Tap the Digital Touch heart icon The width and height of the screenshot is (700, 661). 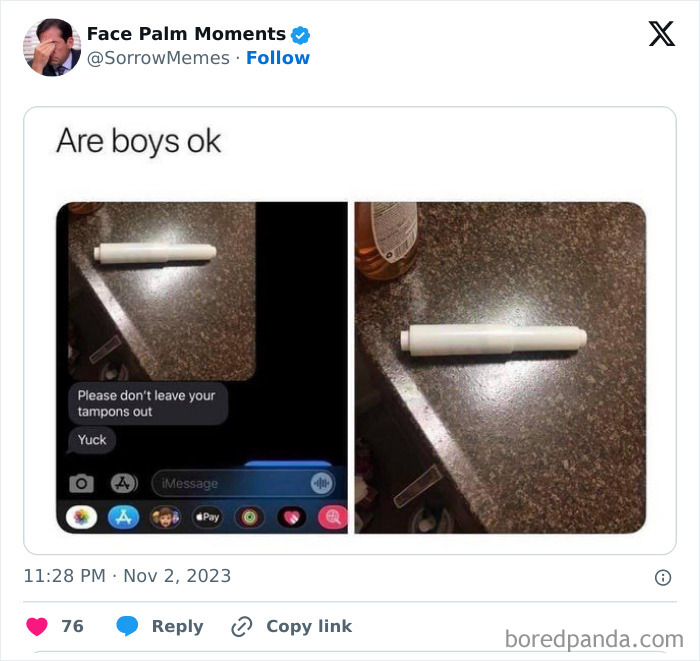pos(292,518)
